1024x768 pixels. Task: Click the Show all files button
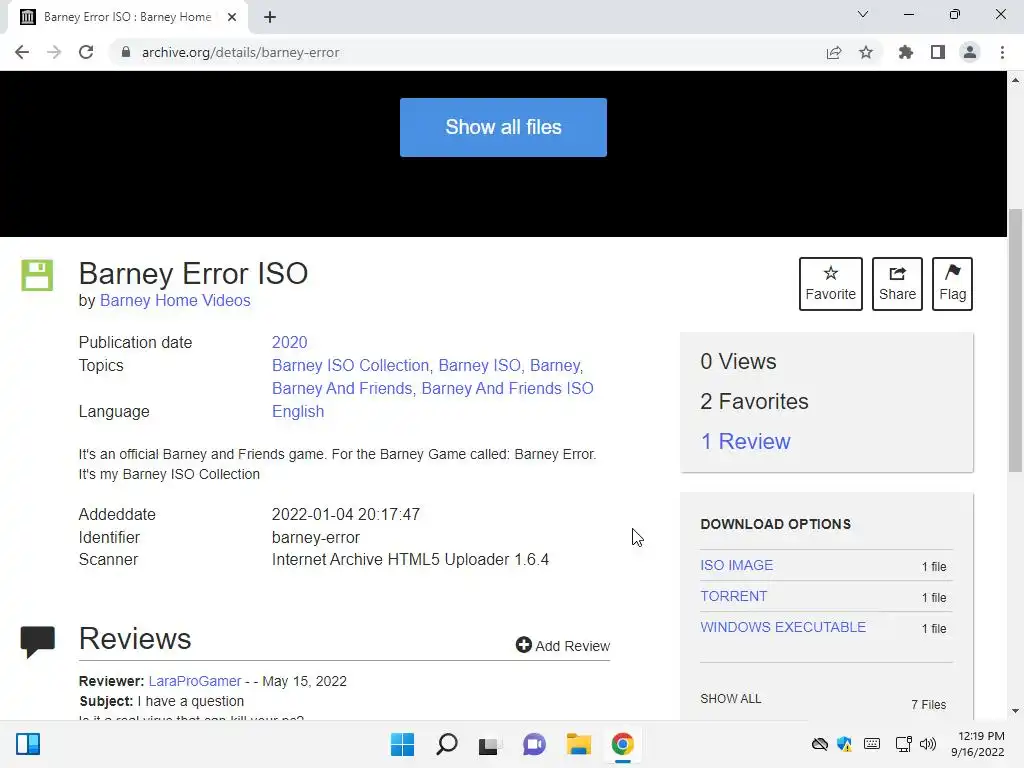(503, 127)
